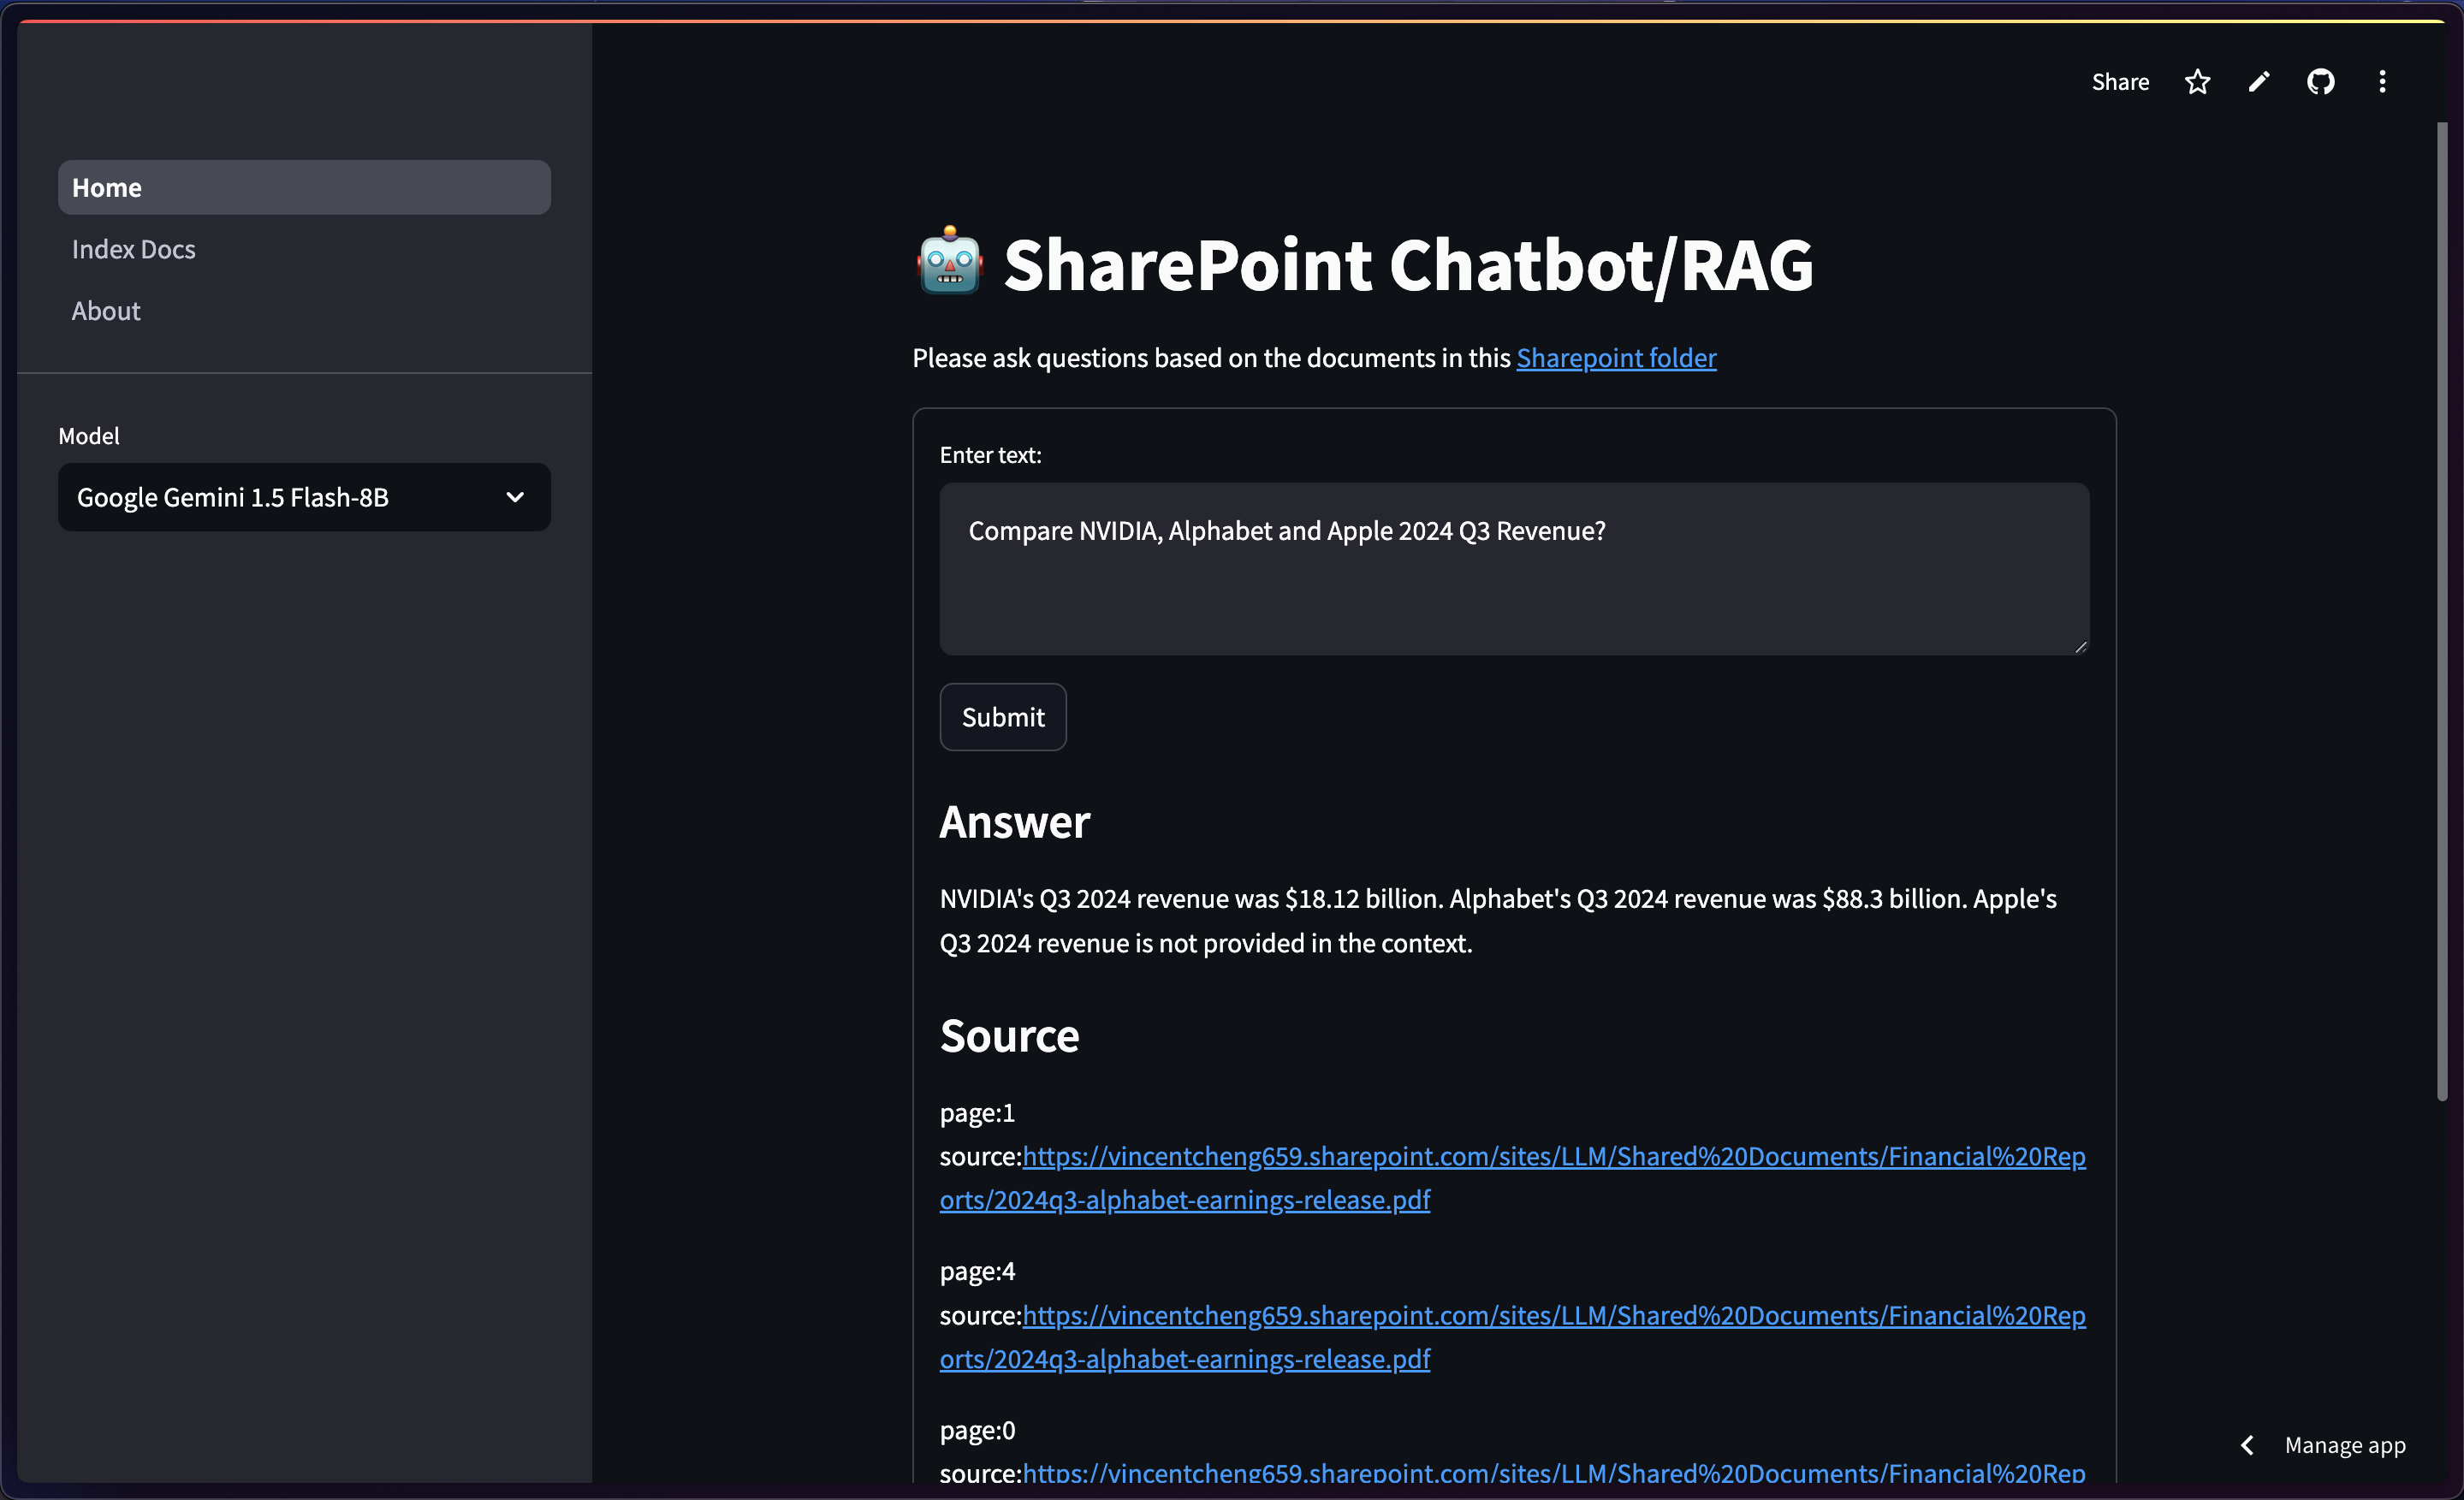This screenshot has height=1500, width=2464.
Task: Click the Source heading
Action: click(1009, 1036)
